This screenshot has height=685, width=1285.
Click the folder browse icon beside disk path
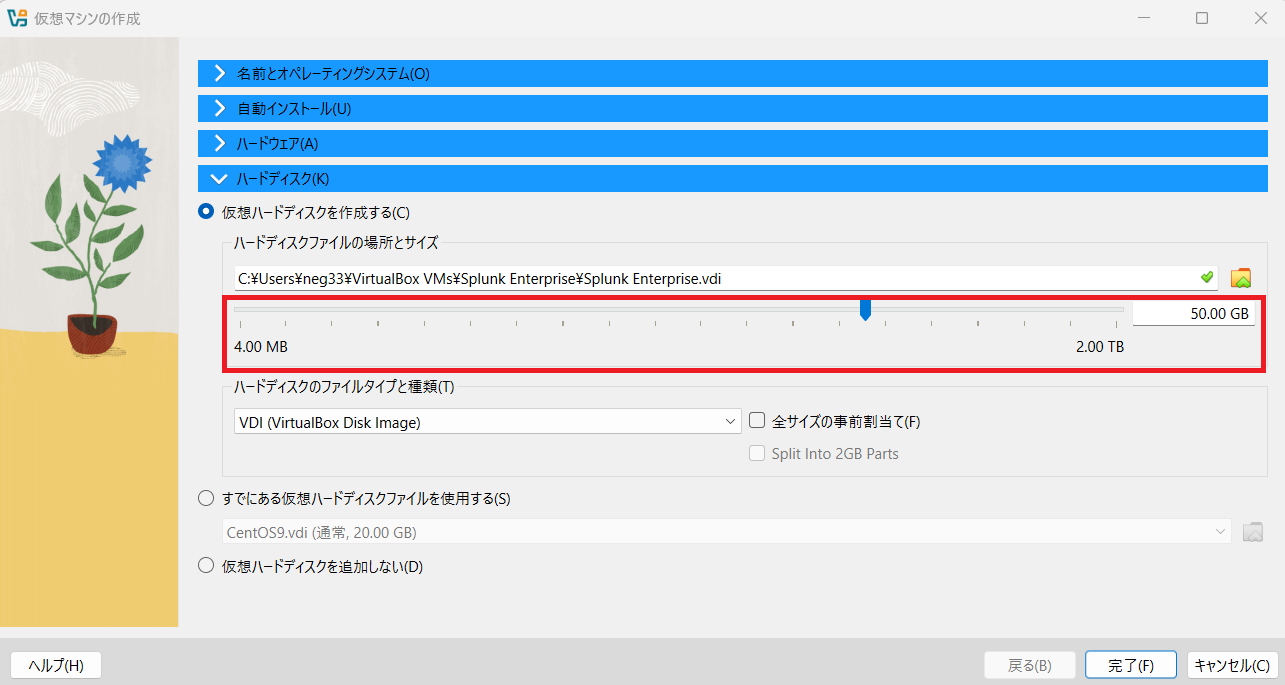(x=1241, y=278)
